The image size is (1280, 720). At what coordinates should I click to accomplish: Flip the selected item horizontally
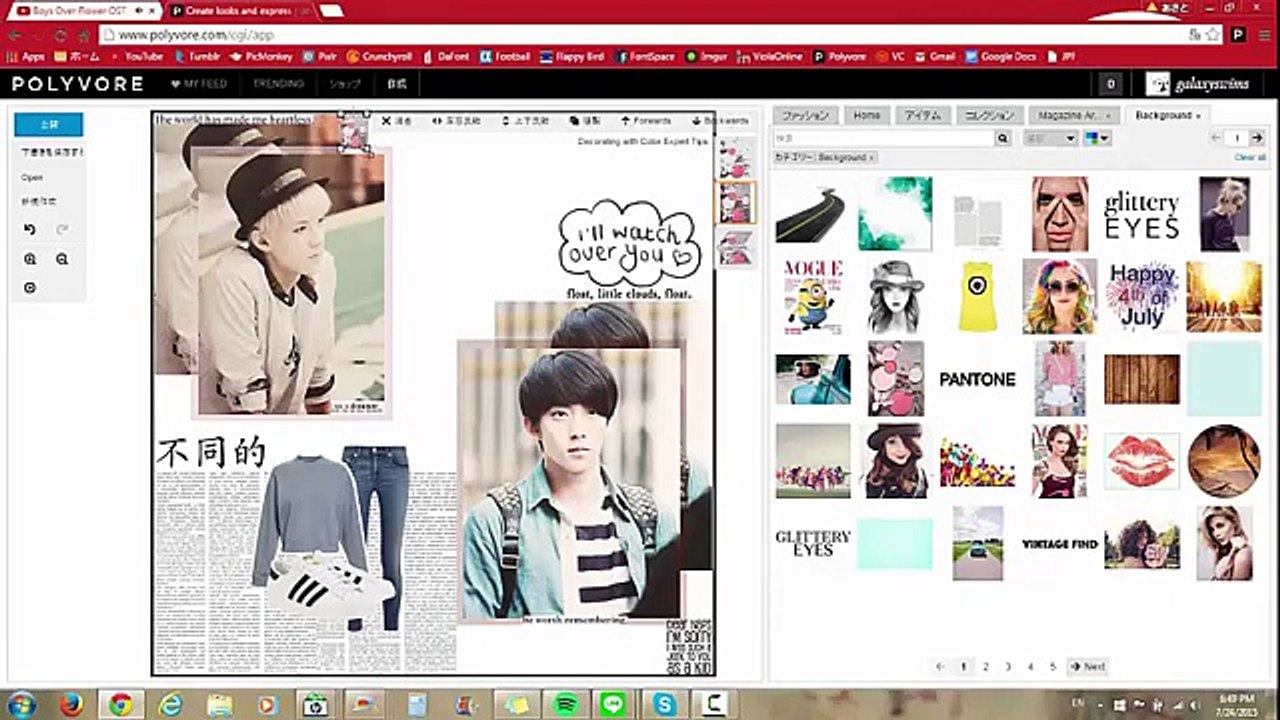[456, 121]
